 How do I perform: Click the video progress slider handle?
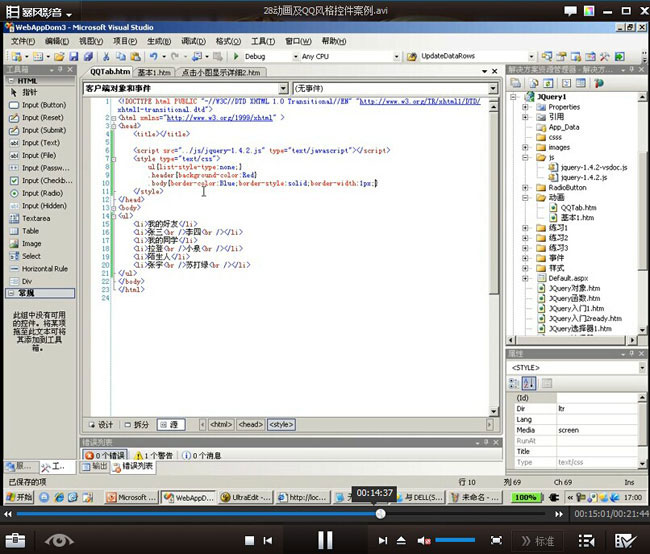click(x=381, y=514)
